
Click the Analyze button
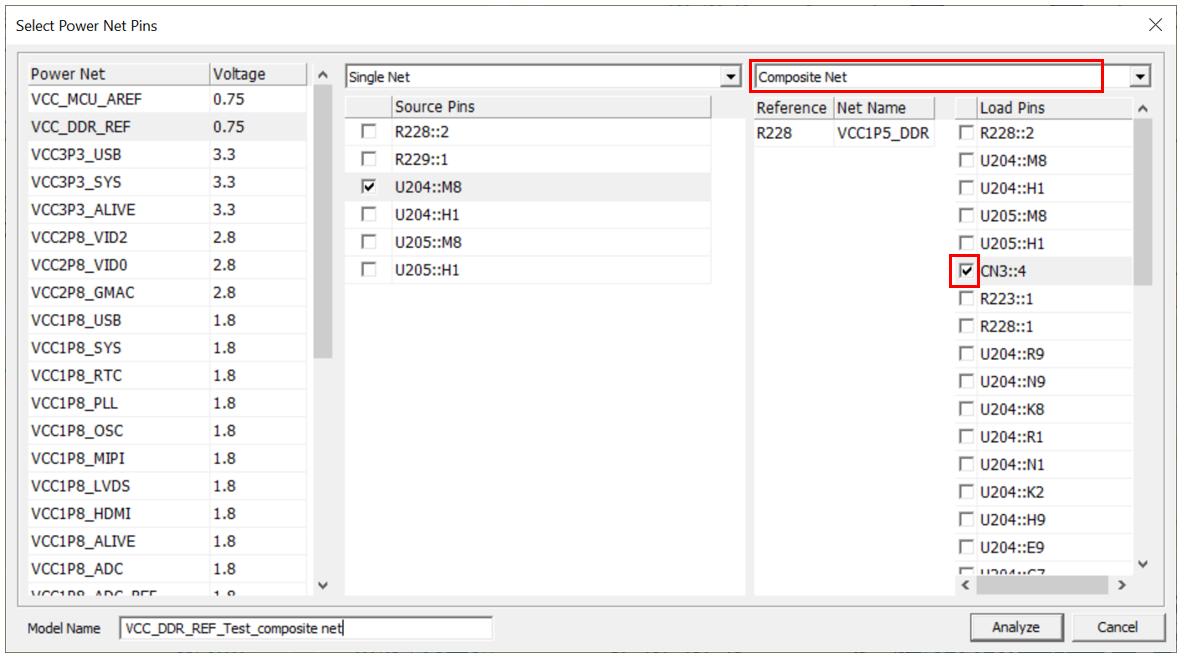click(x=1015, y=627)
